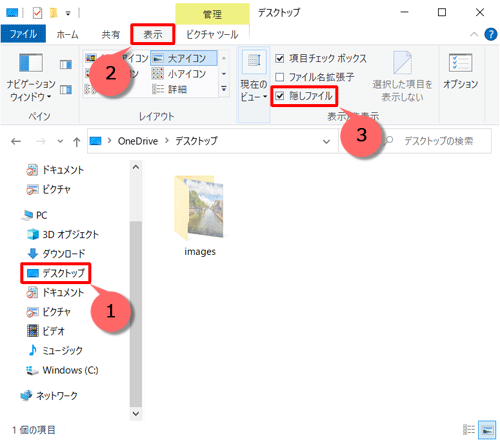This screenshot has height=440, width=500.
Task: Switch to the 共有 ribbon tab
Action: click(x=111, y=34)
